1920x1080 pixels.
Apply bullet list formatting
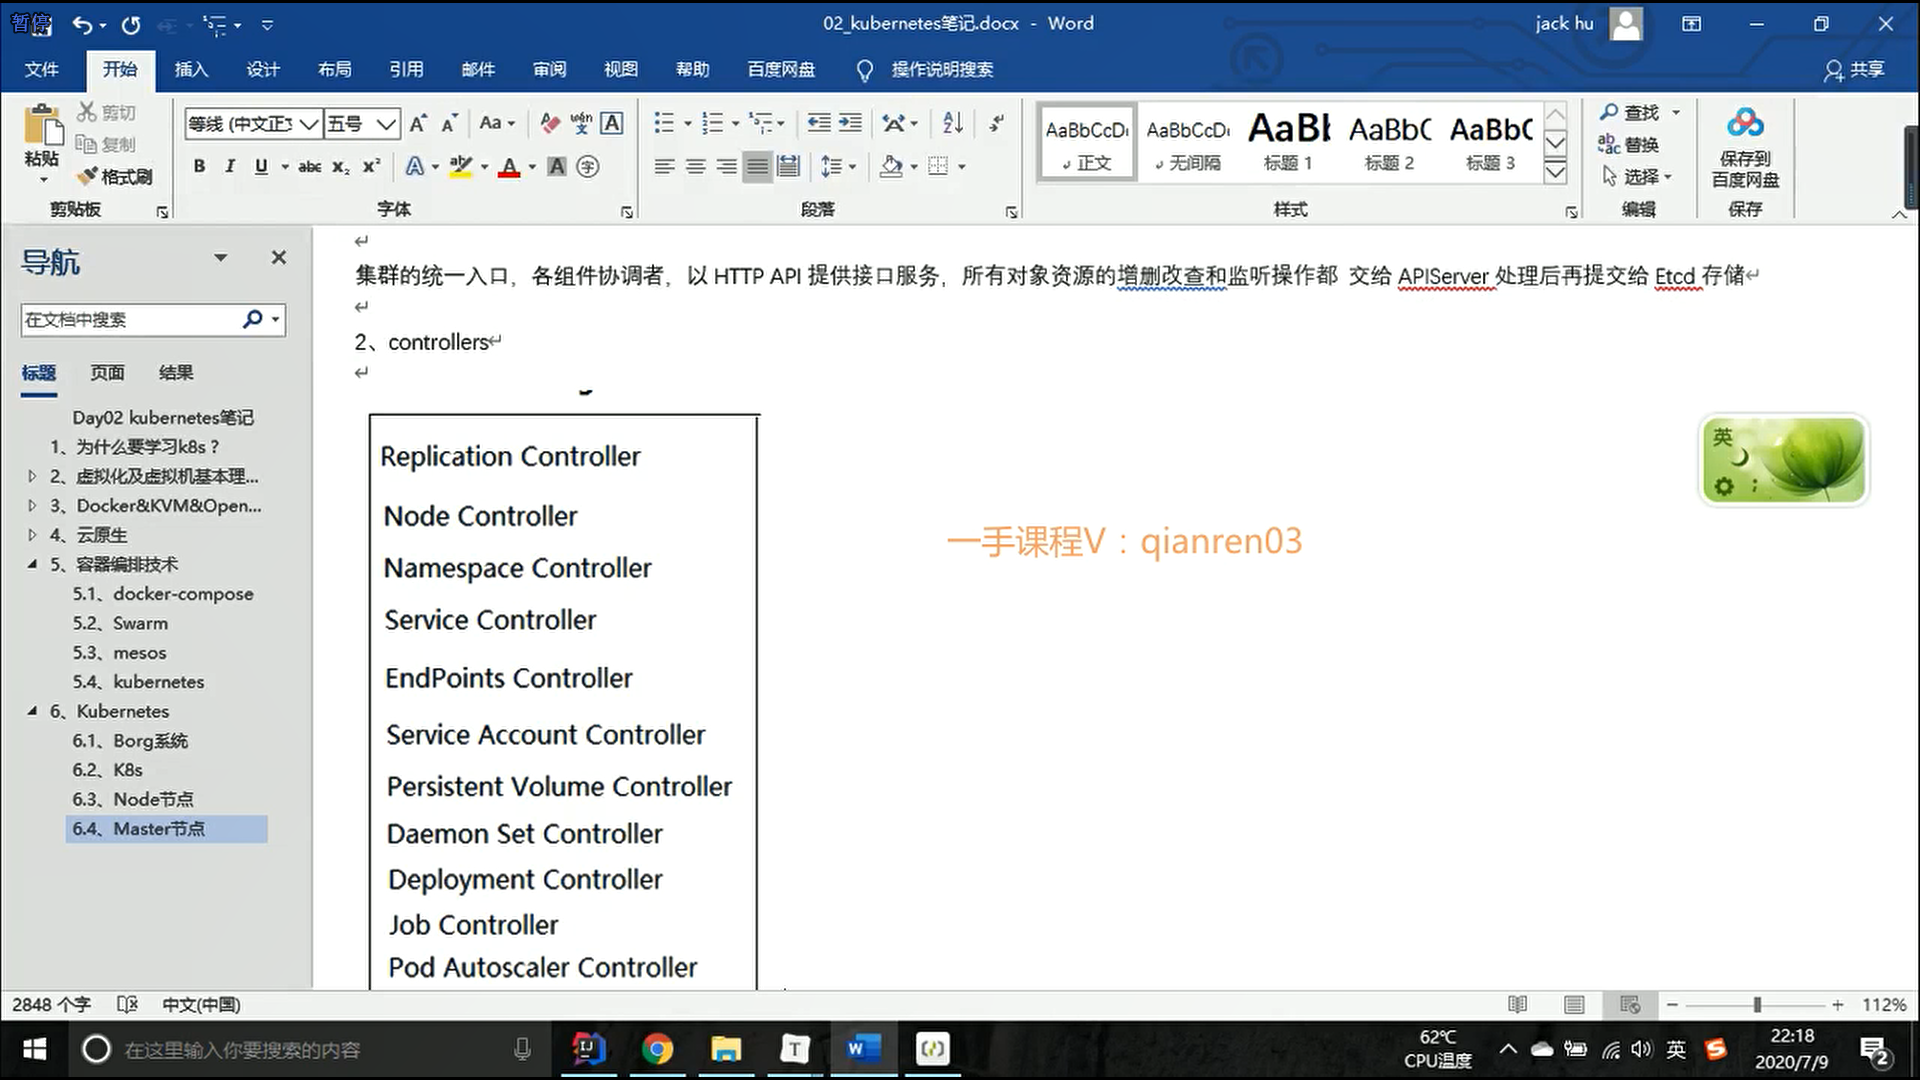(x=663, y=123)
